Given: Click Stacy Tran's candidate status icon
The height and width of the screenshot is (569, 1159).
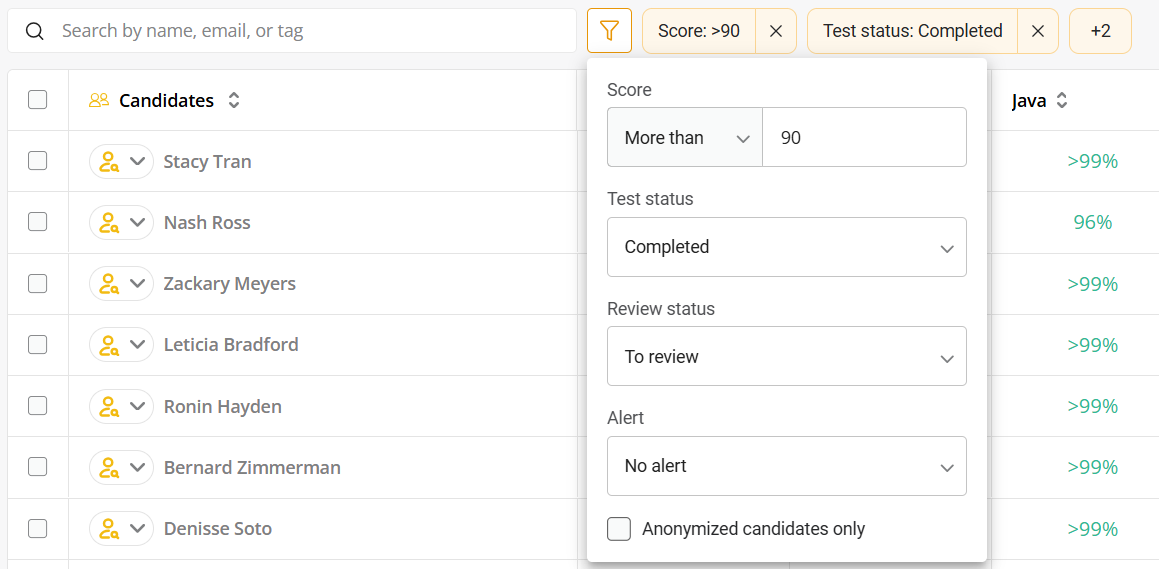Looking at the screenshot, I should click(x=109, y=162).
